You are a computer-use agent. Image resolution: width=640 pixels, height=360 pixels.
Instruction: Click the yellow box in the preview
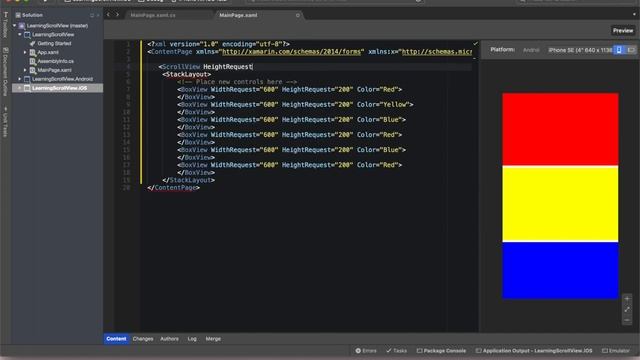click(560, 204)
